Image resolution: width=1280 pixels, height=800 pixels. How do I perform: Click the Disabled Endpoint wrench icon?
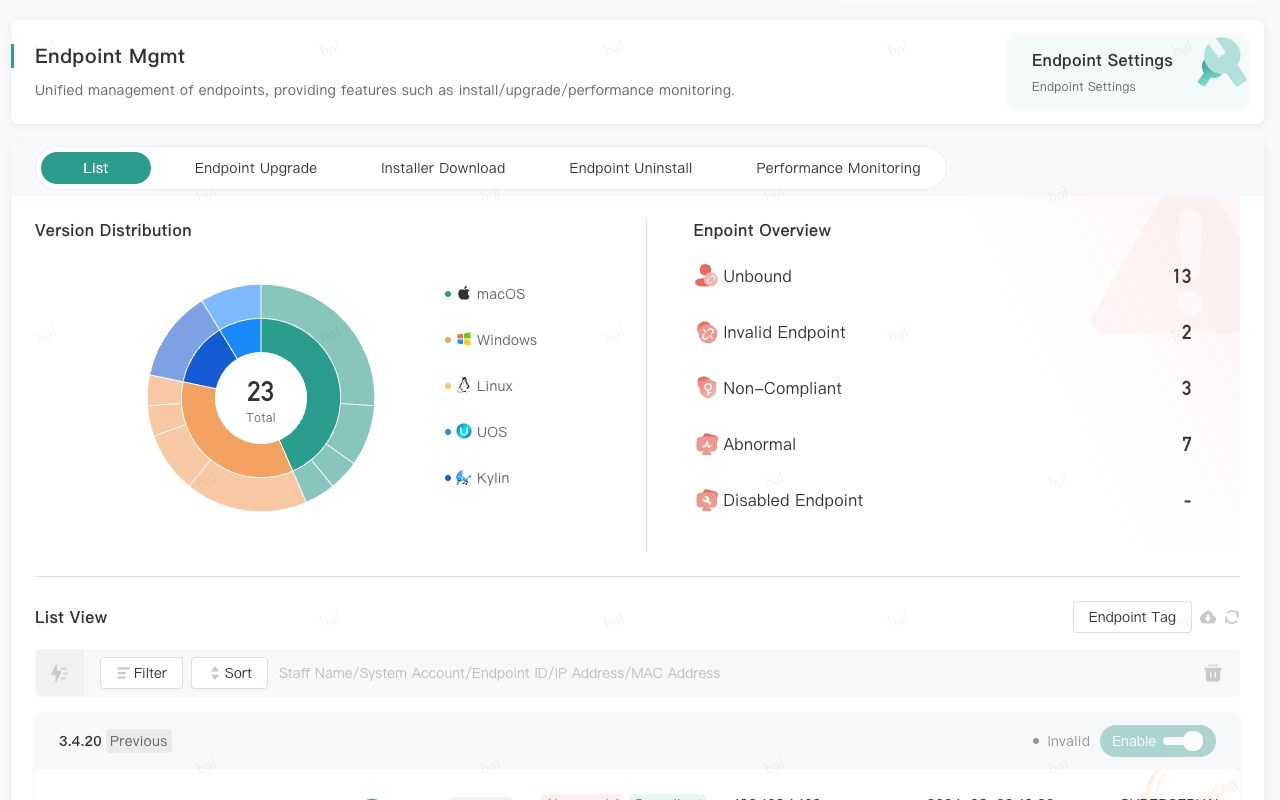(706, 500)
